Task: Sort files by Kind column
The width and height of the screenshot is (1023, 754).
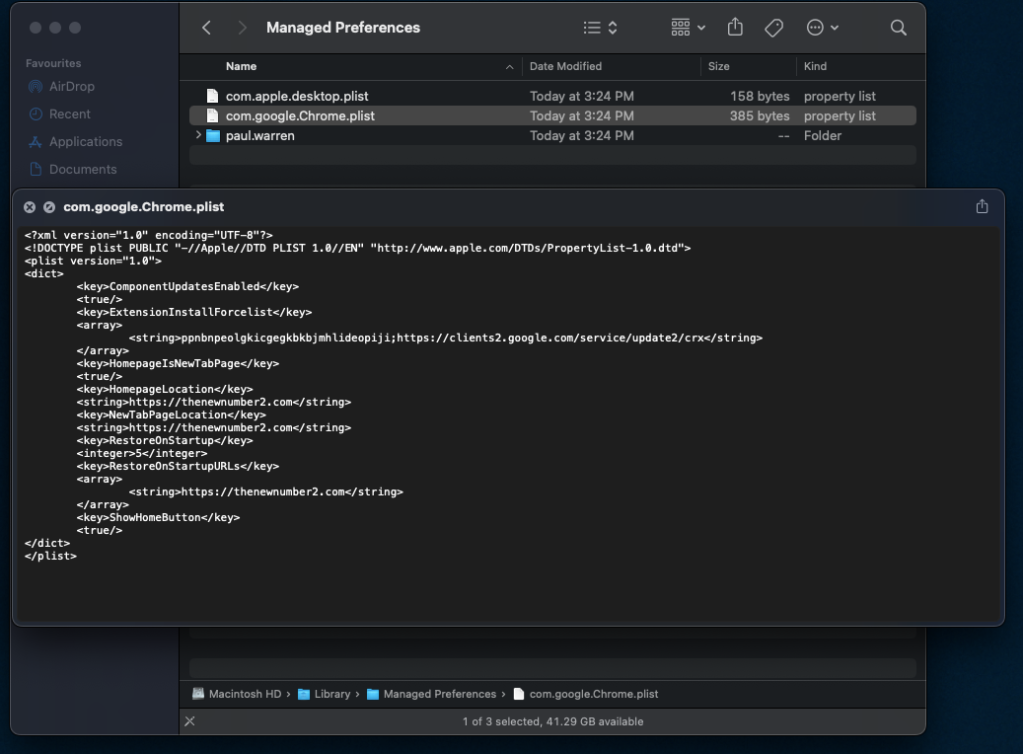Action: 815,67
